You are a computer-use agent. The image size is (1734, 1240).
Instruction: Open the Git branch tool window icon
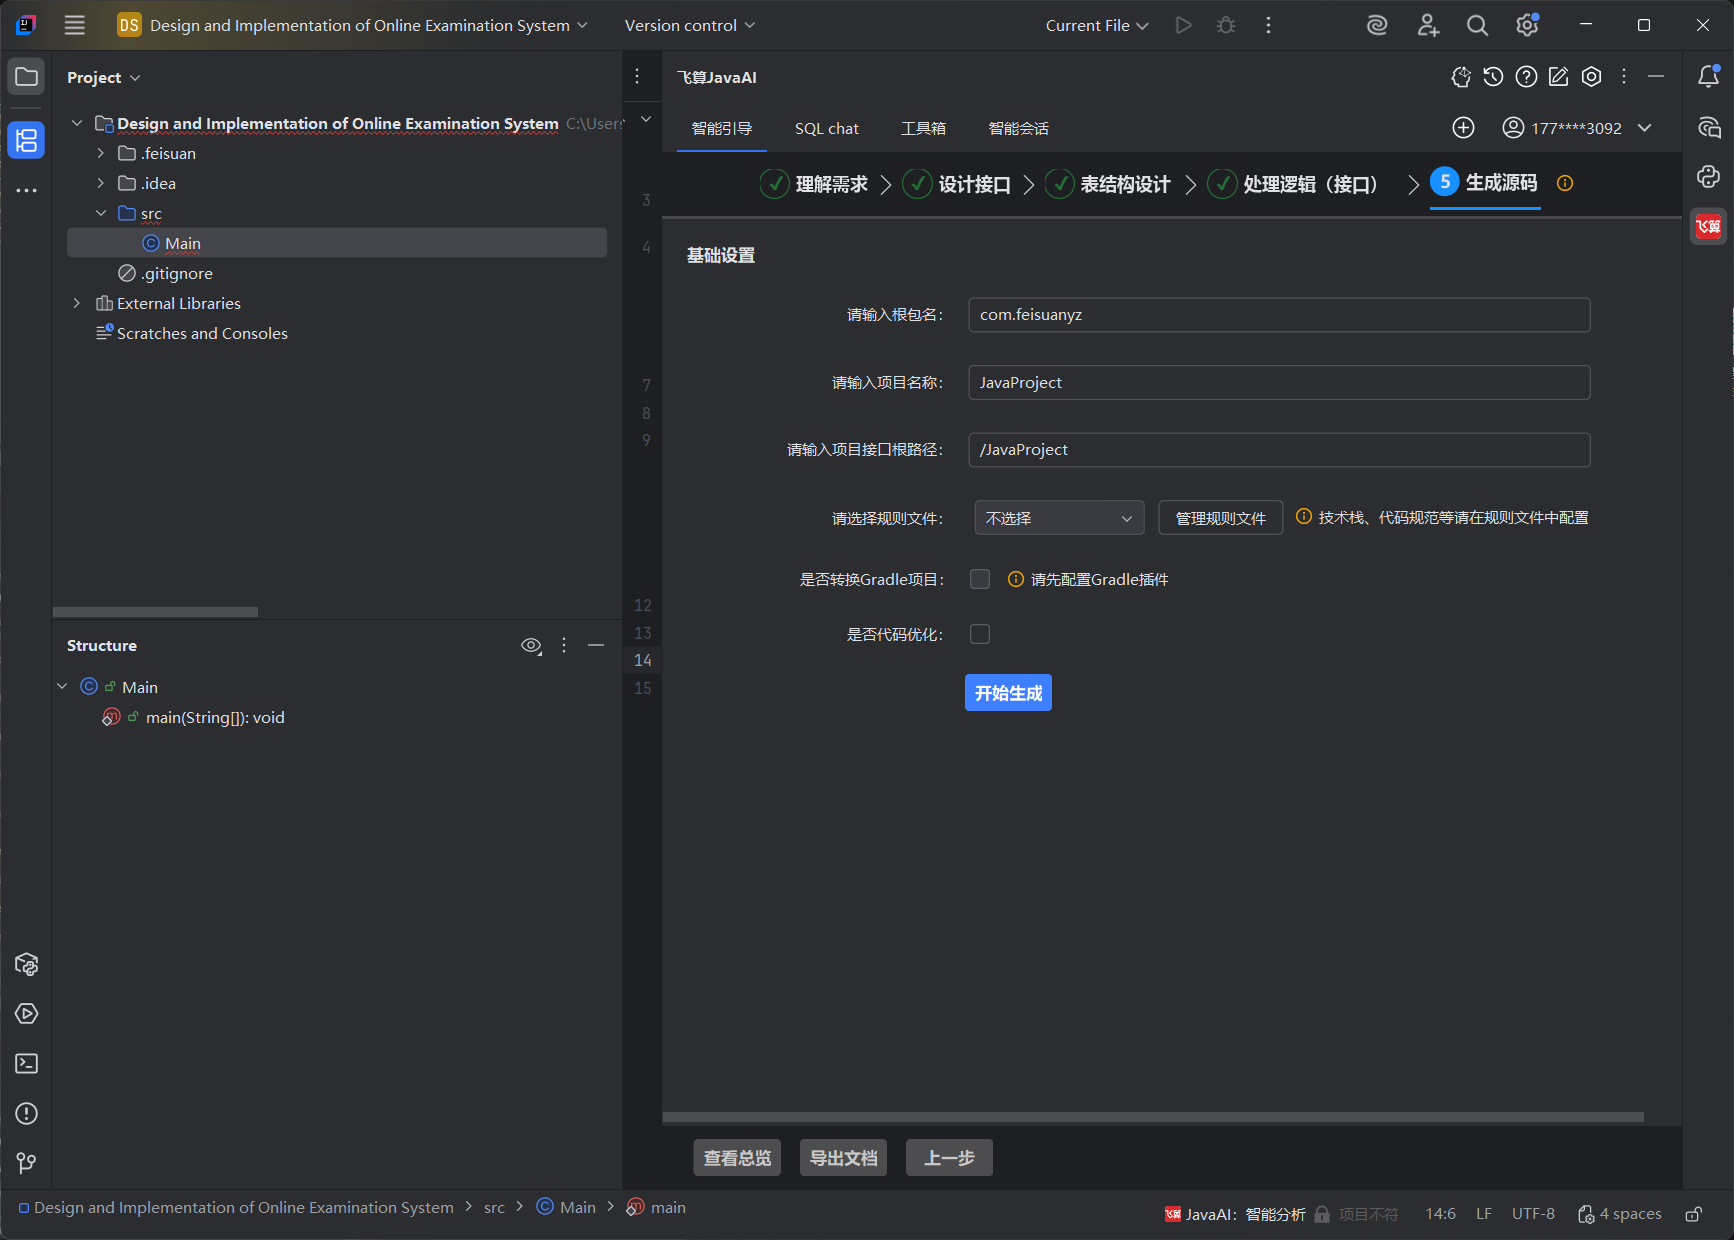click(27, 1163)
